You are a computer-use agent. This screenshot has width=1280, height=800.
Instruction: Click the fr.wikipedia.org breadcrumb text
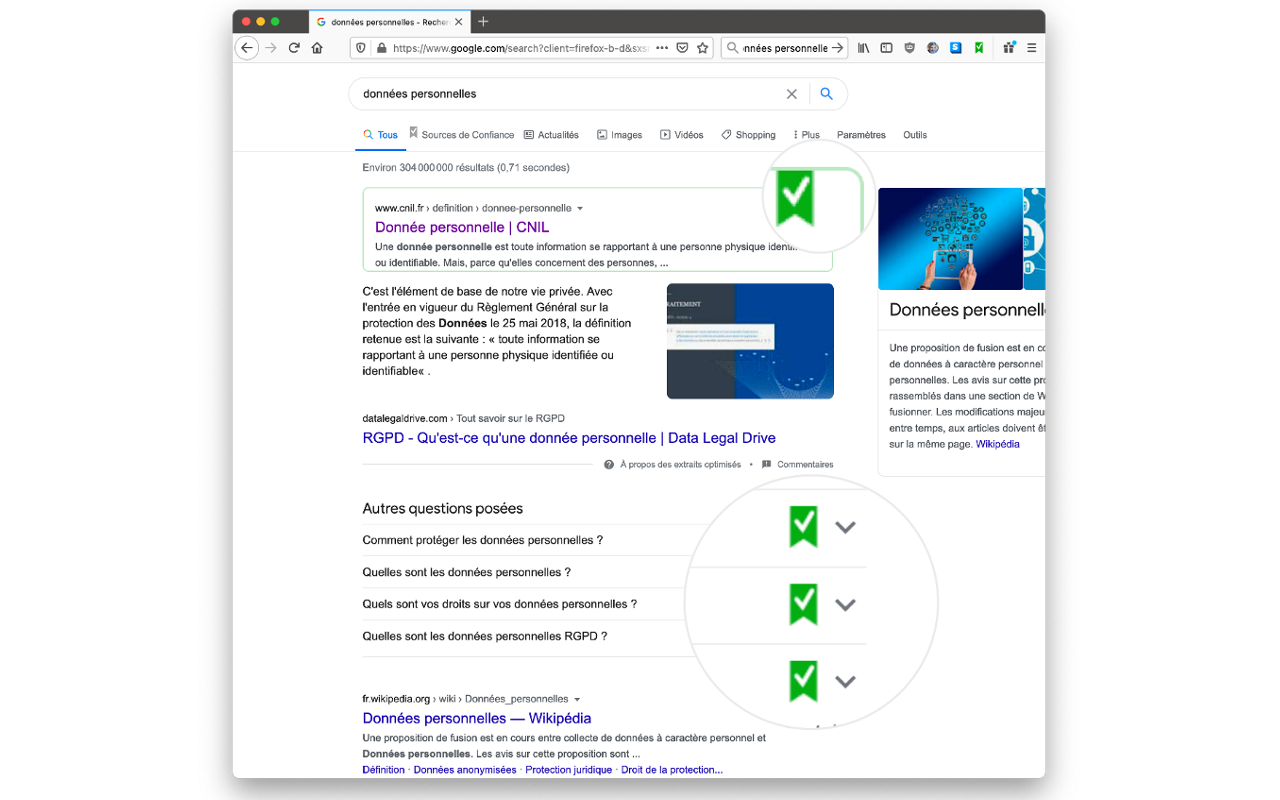tap(396, 699)
